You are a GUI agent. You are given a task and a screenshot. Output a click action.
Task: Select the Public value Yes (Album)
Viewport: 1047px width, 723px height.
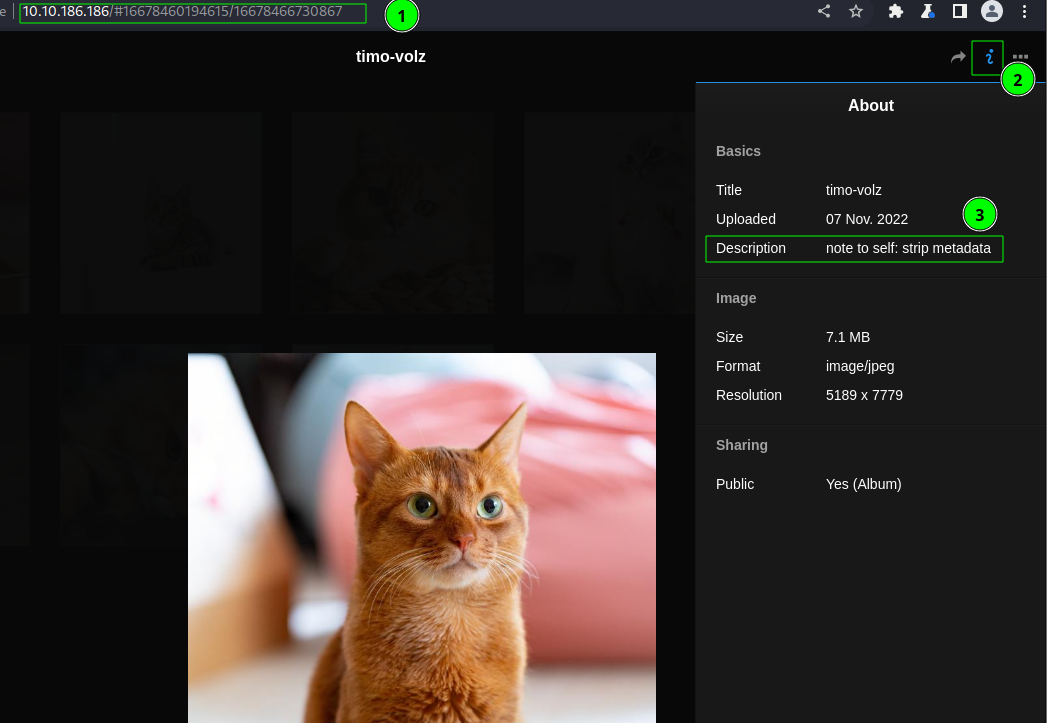tap(863, 484)
